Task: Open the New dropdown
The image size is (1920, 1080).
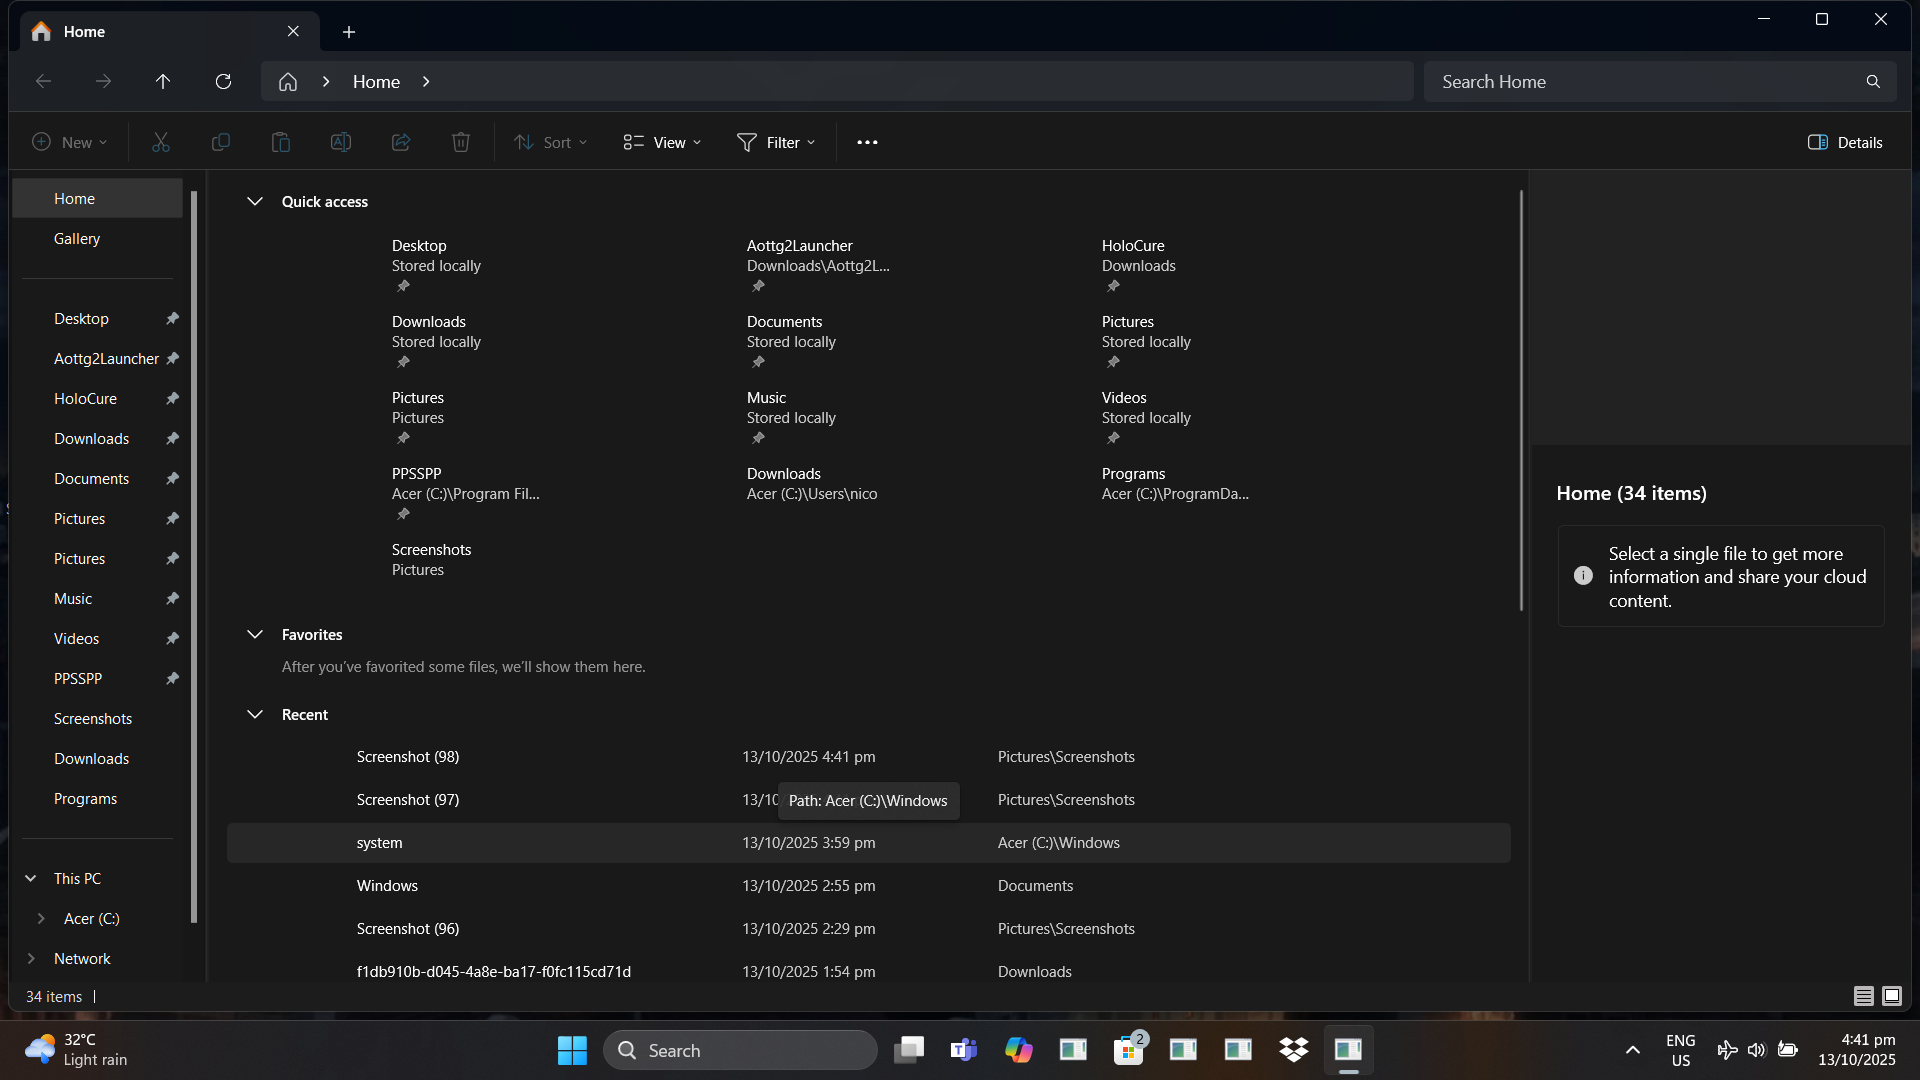Action: [70, 142]
